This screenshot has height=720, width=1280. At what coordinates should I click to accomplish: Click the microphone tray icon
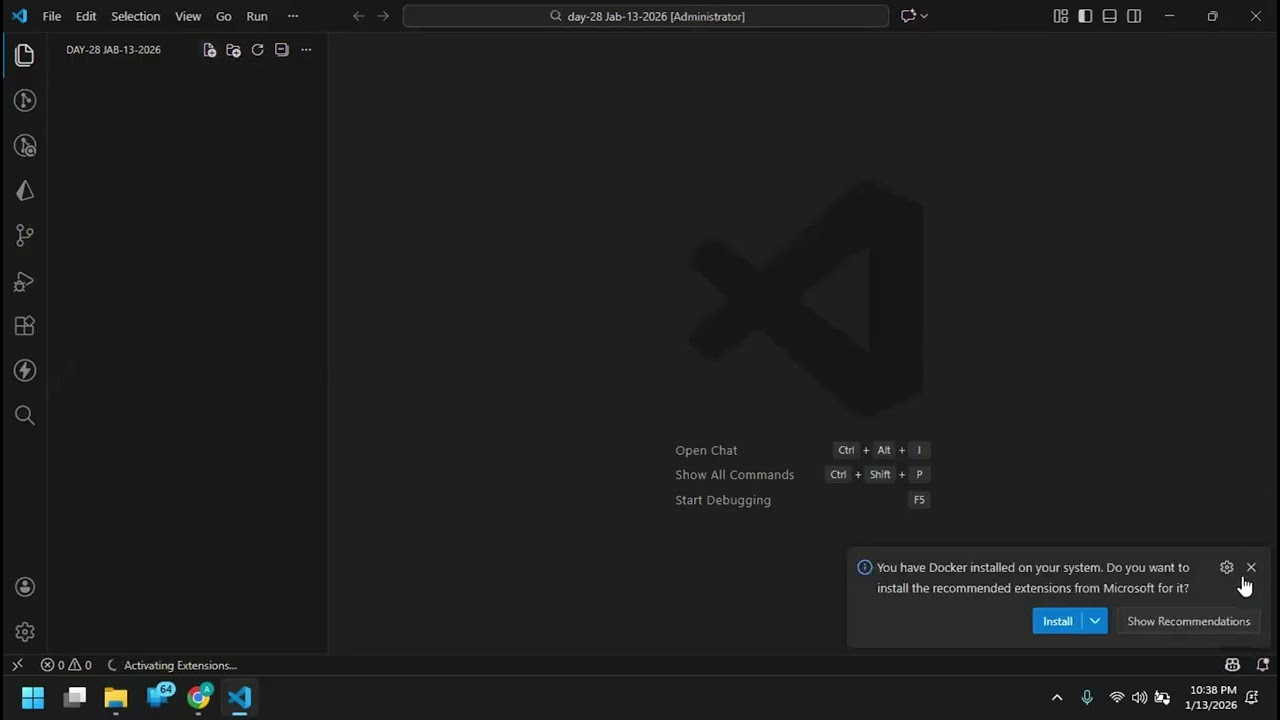click(x=1087, y=697)
